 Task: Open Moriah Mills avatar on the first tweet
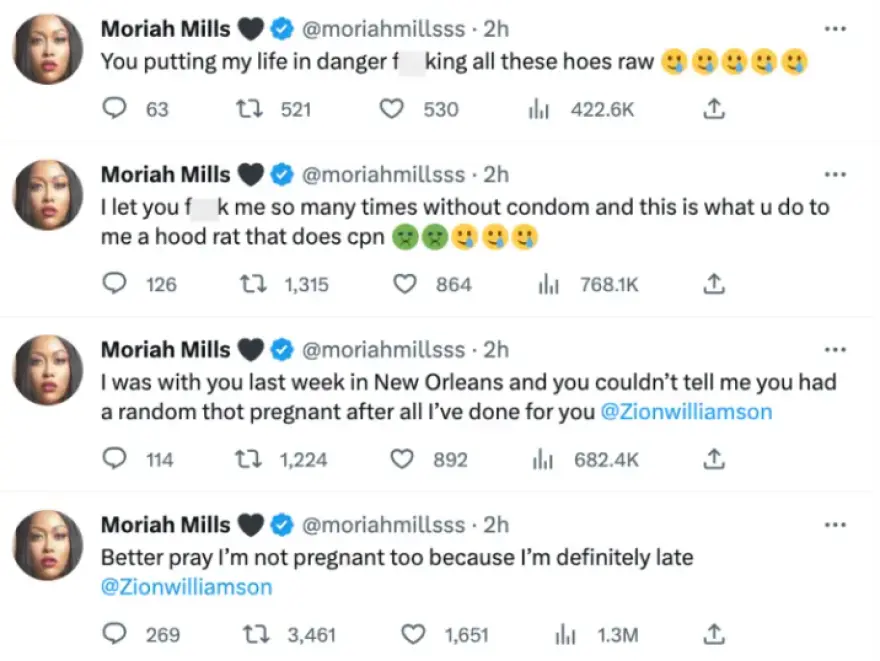[49, 49]
